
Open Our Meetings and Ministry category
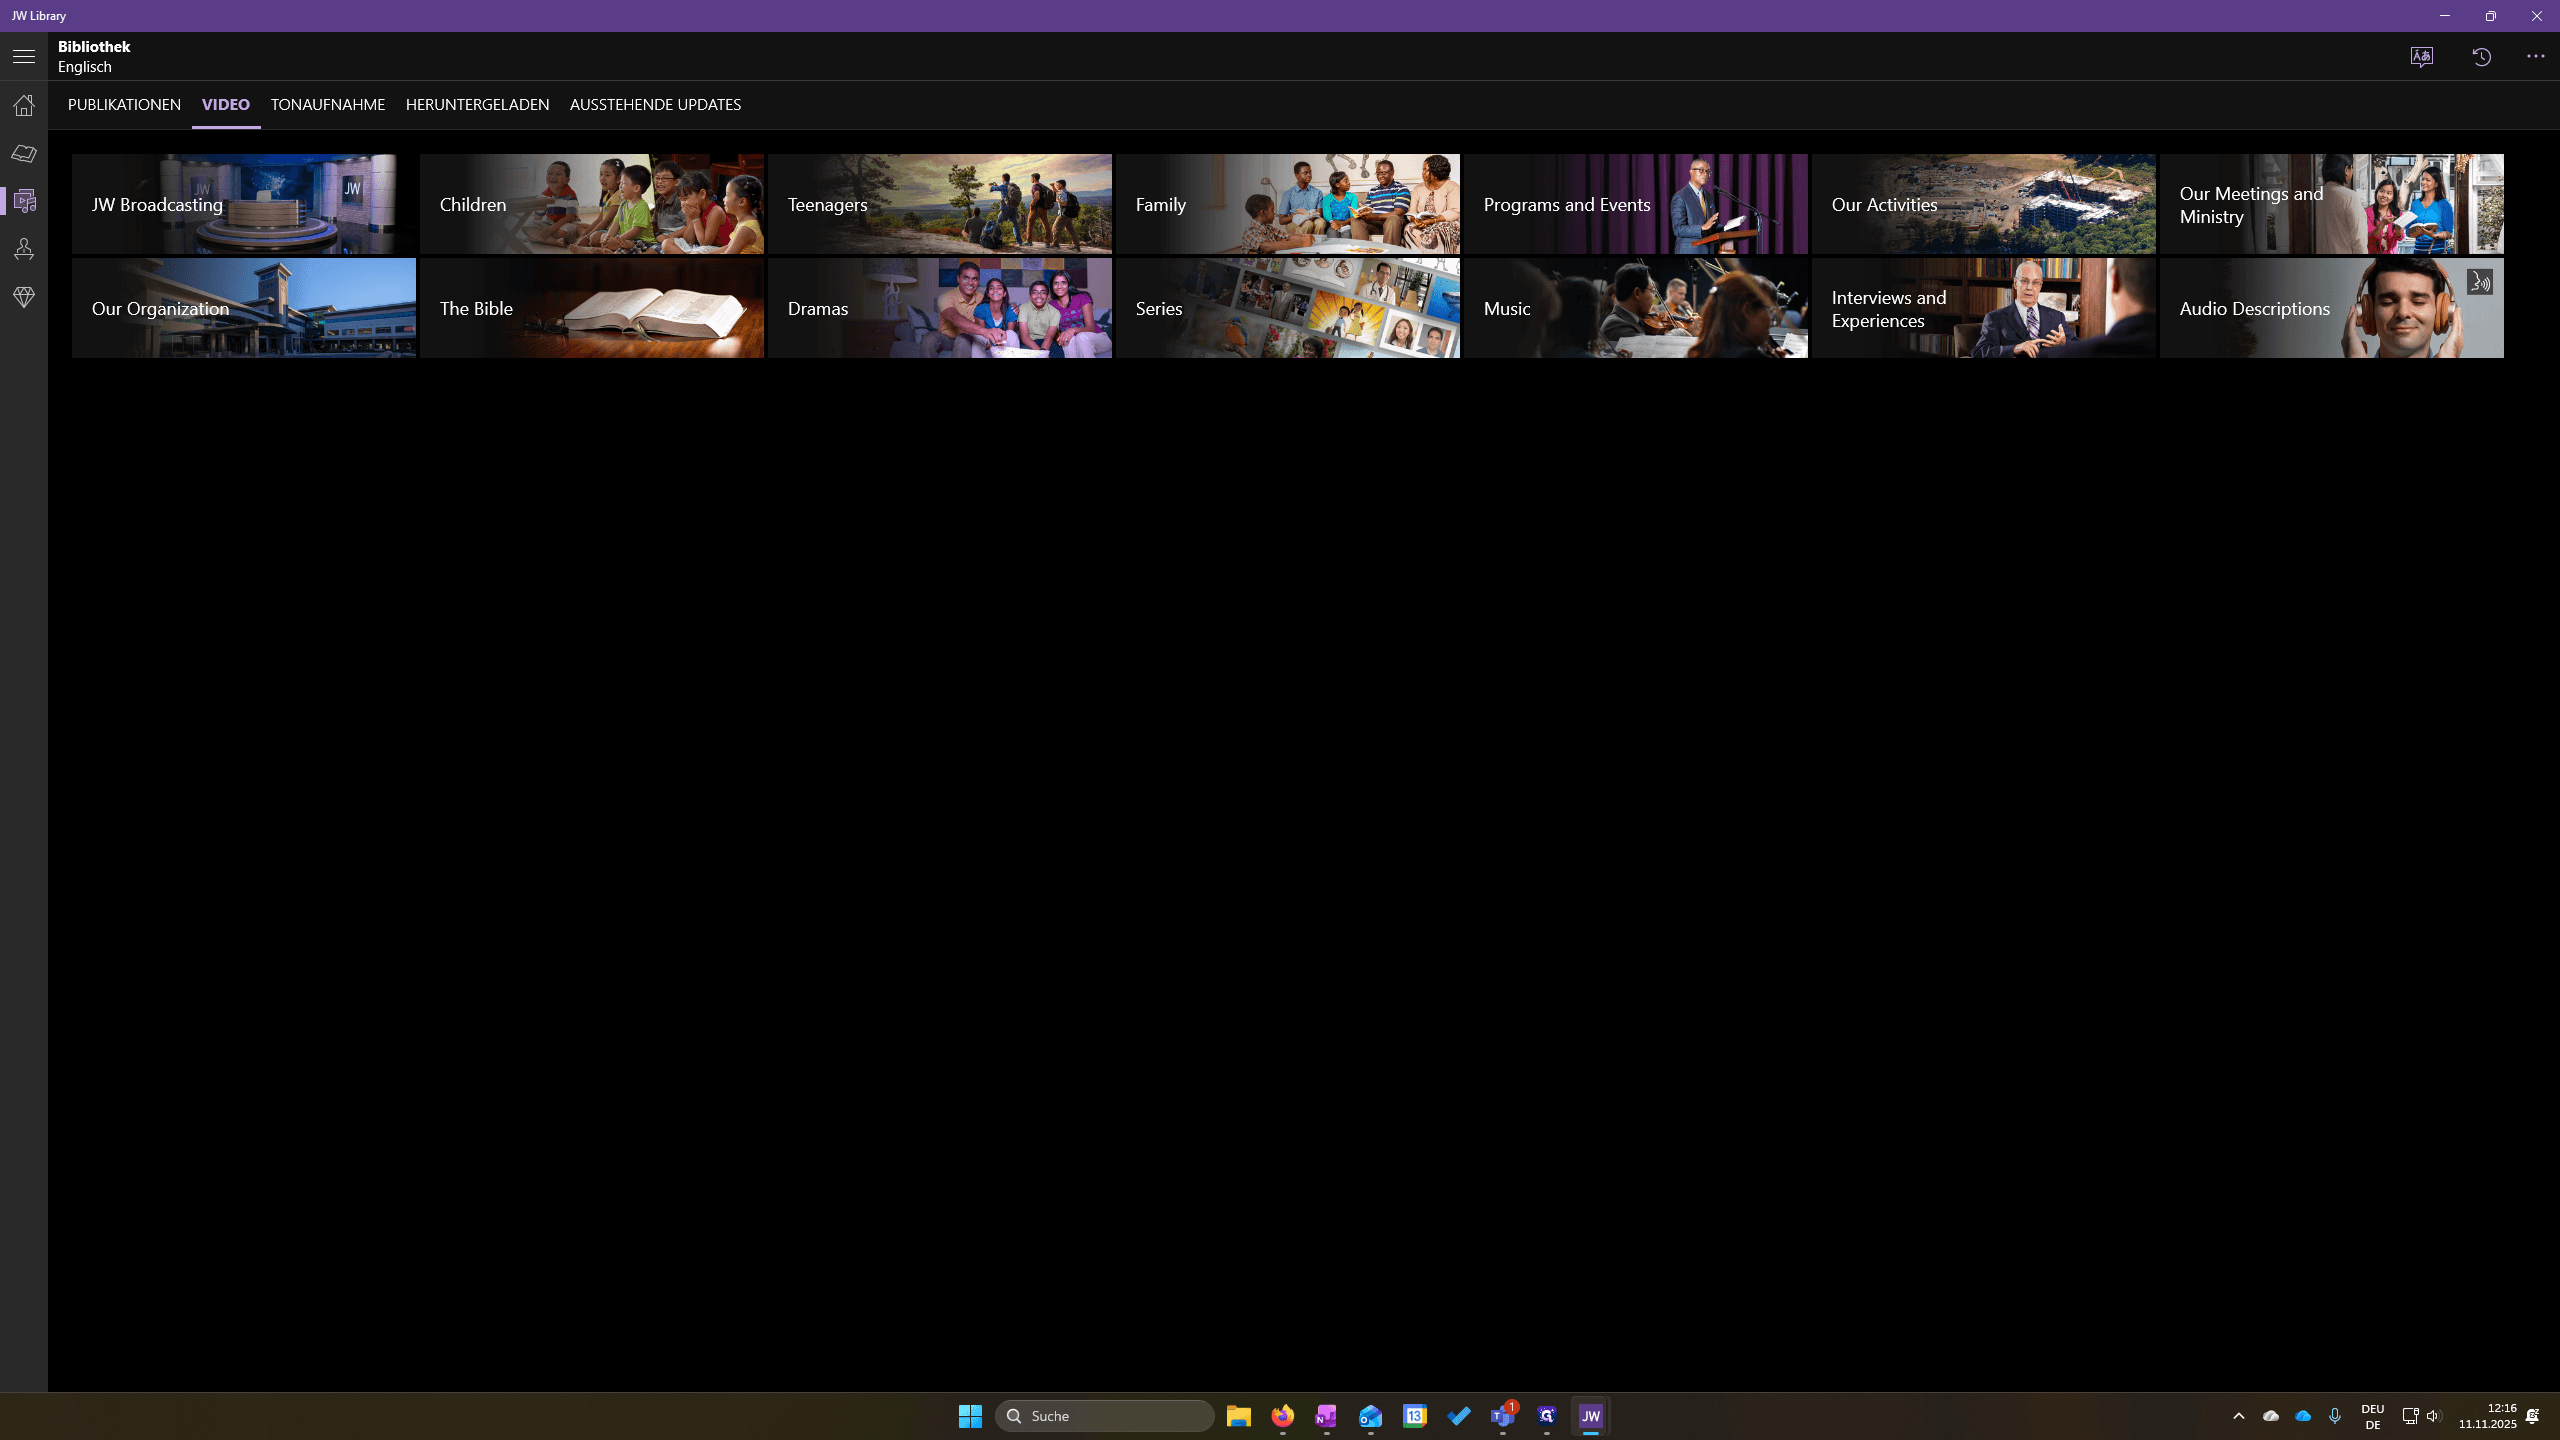[x=2332, y=204]
